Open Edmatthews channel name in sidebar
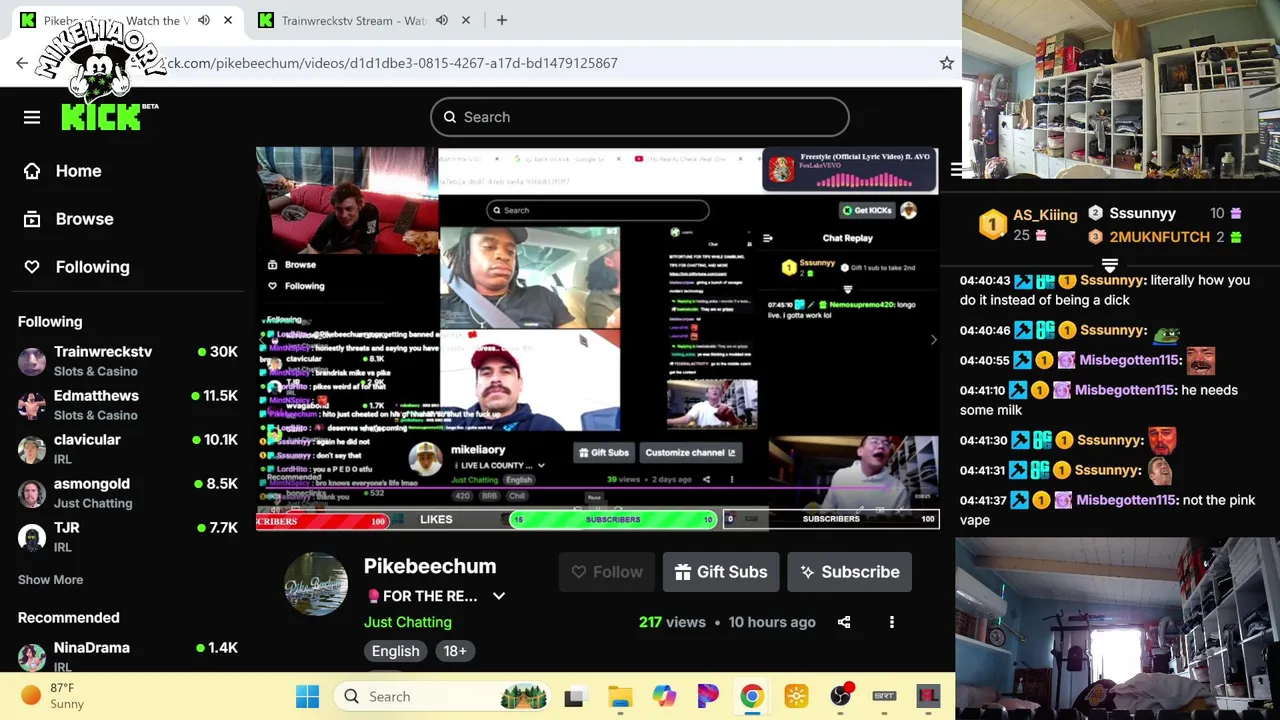This screenshot has width=1280, height=720. point(96,396)
